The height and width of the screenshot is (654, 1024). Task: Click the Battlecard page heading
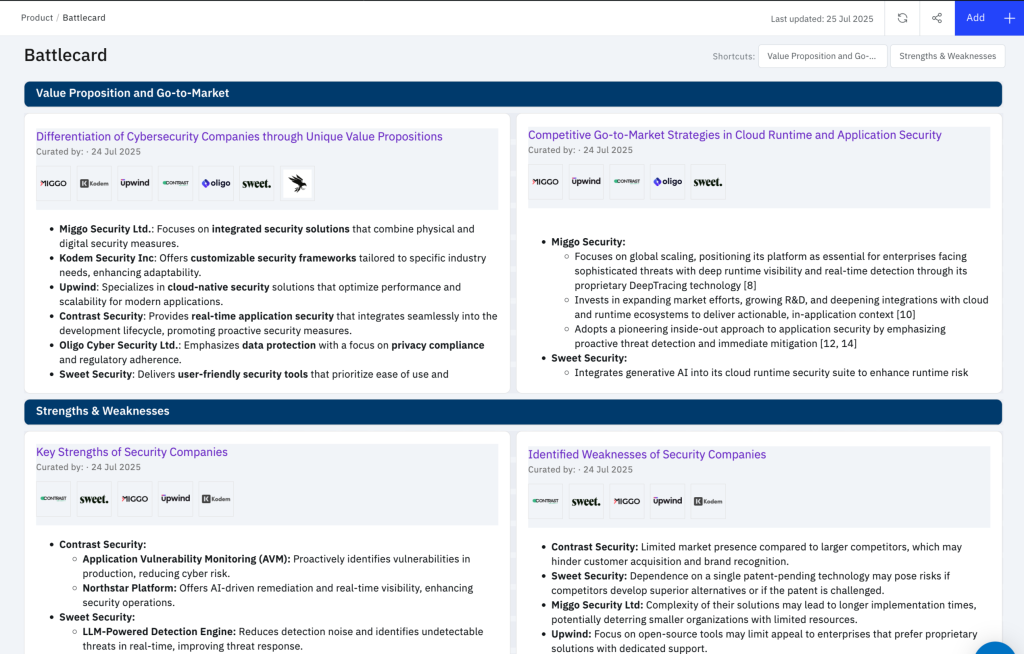65,56
